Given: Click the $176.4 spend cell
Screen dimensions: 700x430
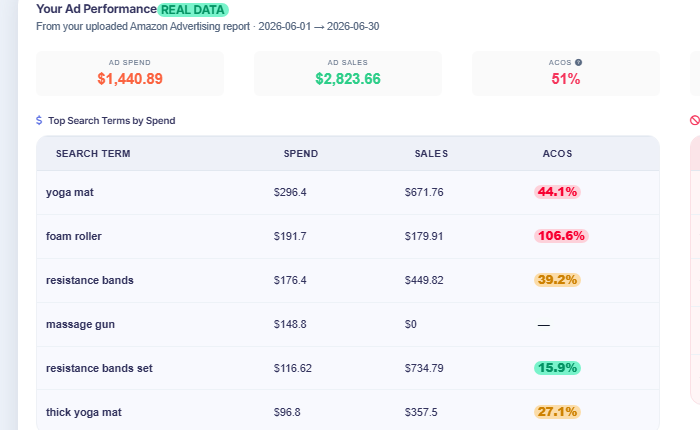Looking at the screenshot, I should click(290, 280).
